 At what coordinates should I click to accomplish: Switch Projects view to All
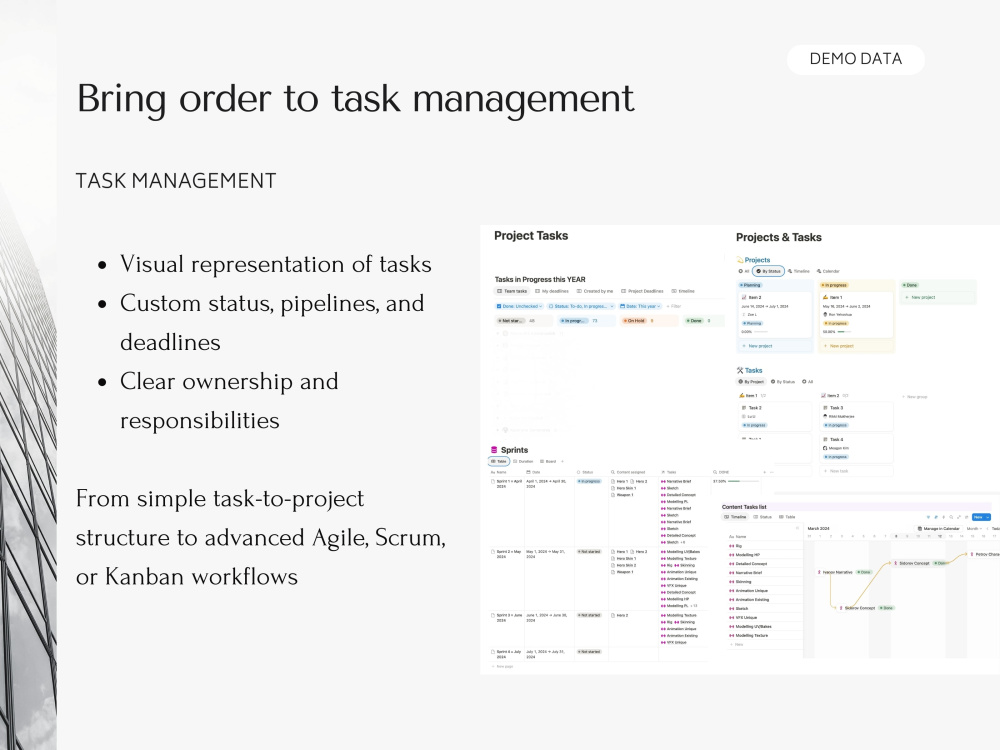[744, 271]
